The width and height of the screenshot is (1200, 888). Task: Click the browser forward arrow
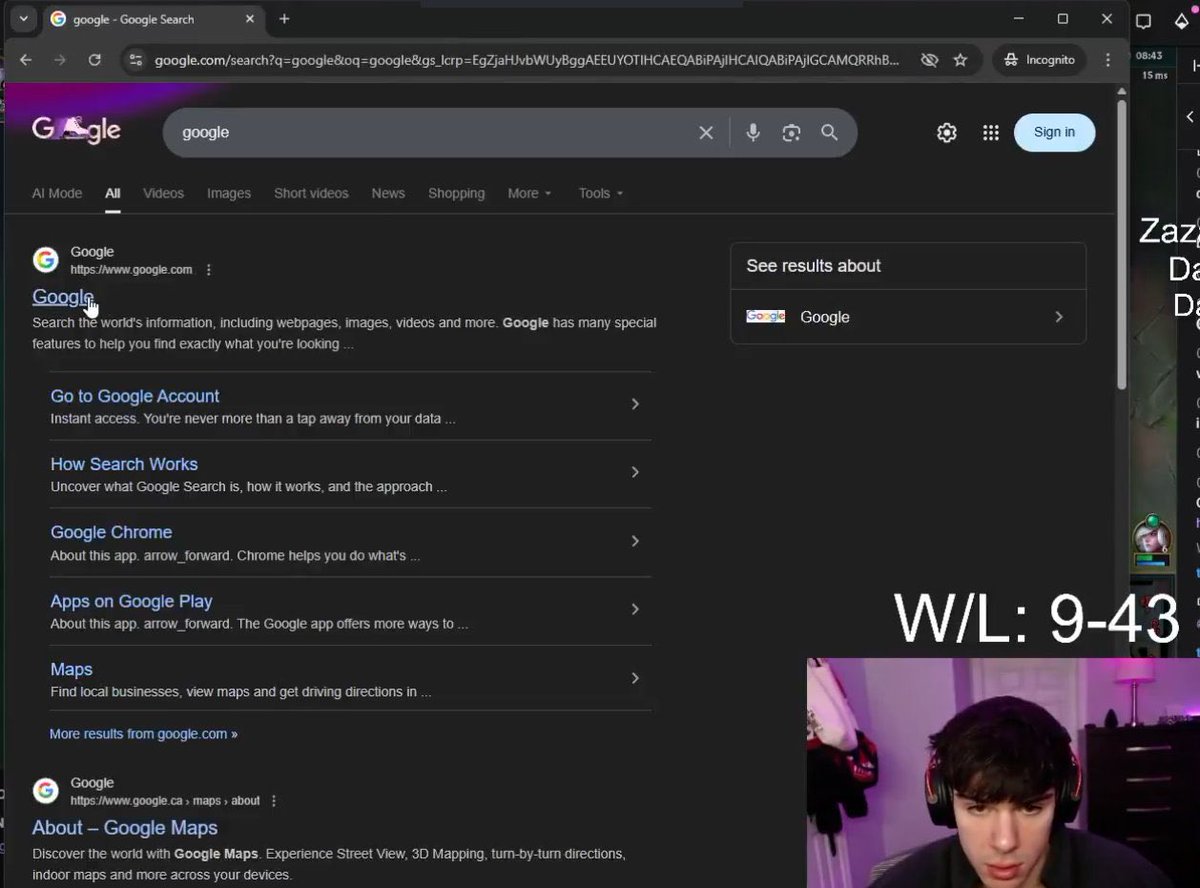pyautogui.click(x=60, y=60)
